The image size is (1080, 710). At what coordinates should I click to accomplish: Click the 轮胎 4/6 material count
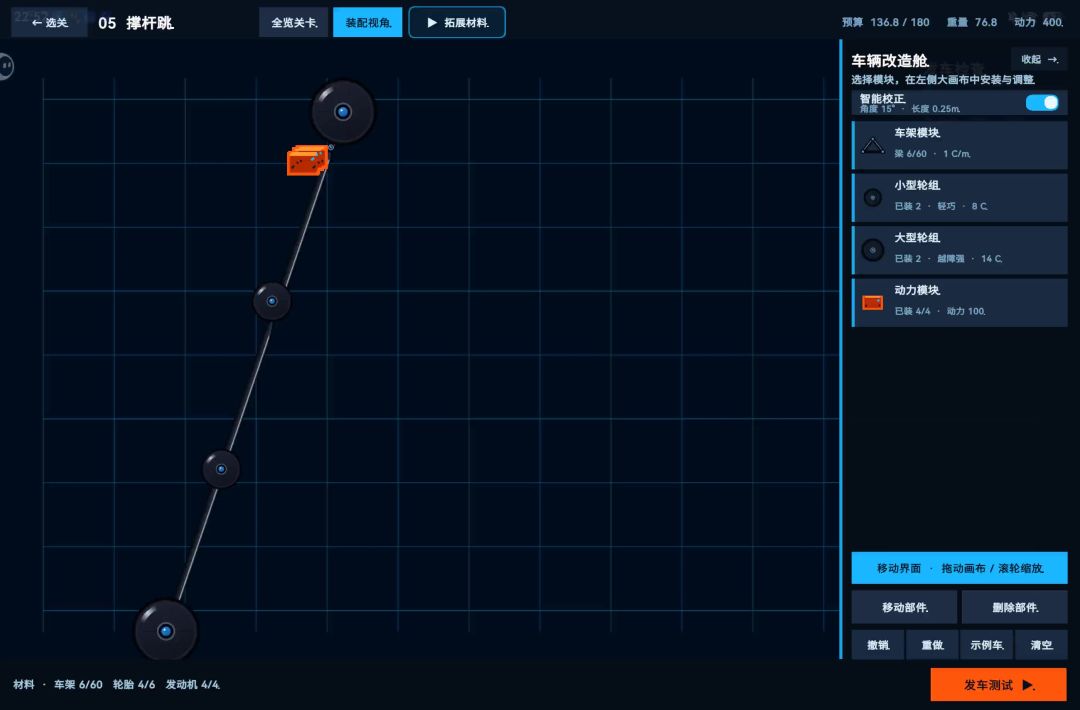(x=134, y=685)
